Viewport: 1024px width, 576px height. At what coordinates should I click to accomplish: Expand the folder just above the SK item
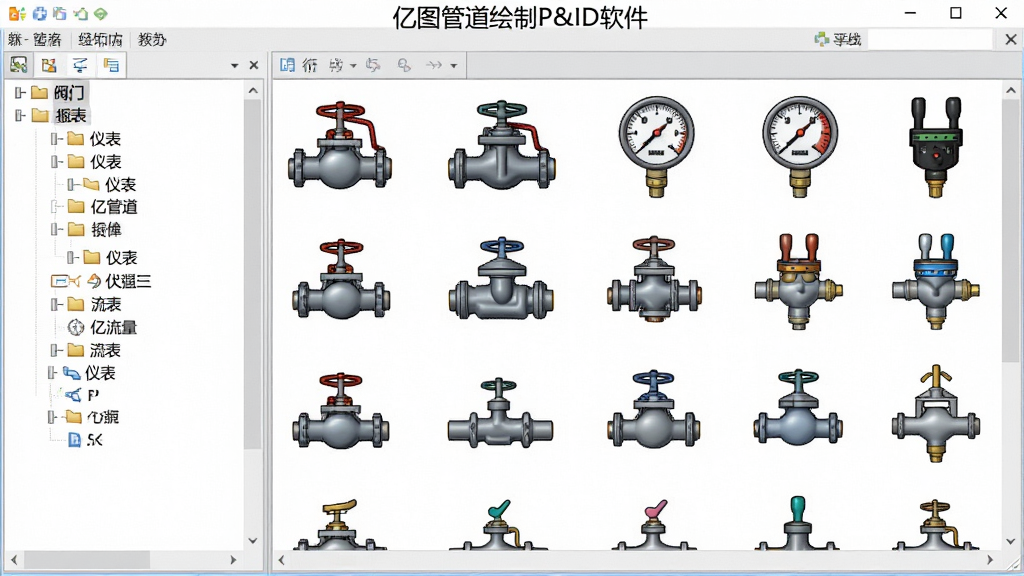click(x=52, y=417)
